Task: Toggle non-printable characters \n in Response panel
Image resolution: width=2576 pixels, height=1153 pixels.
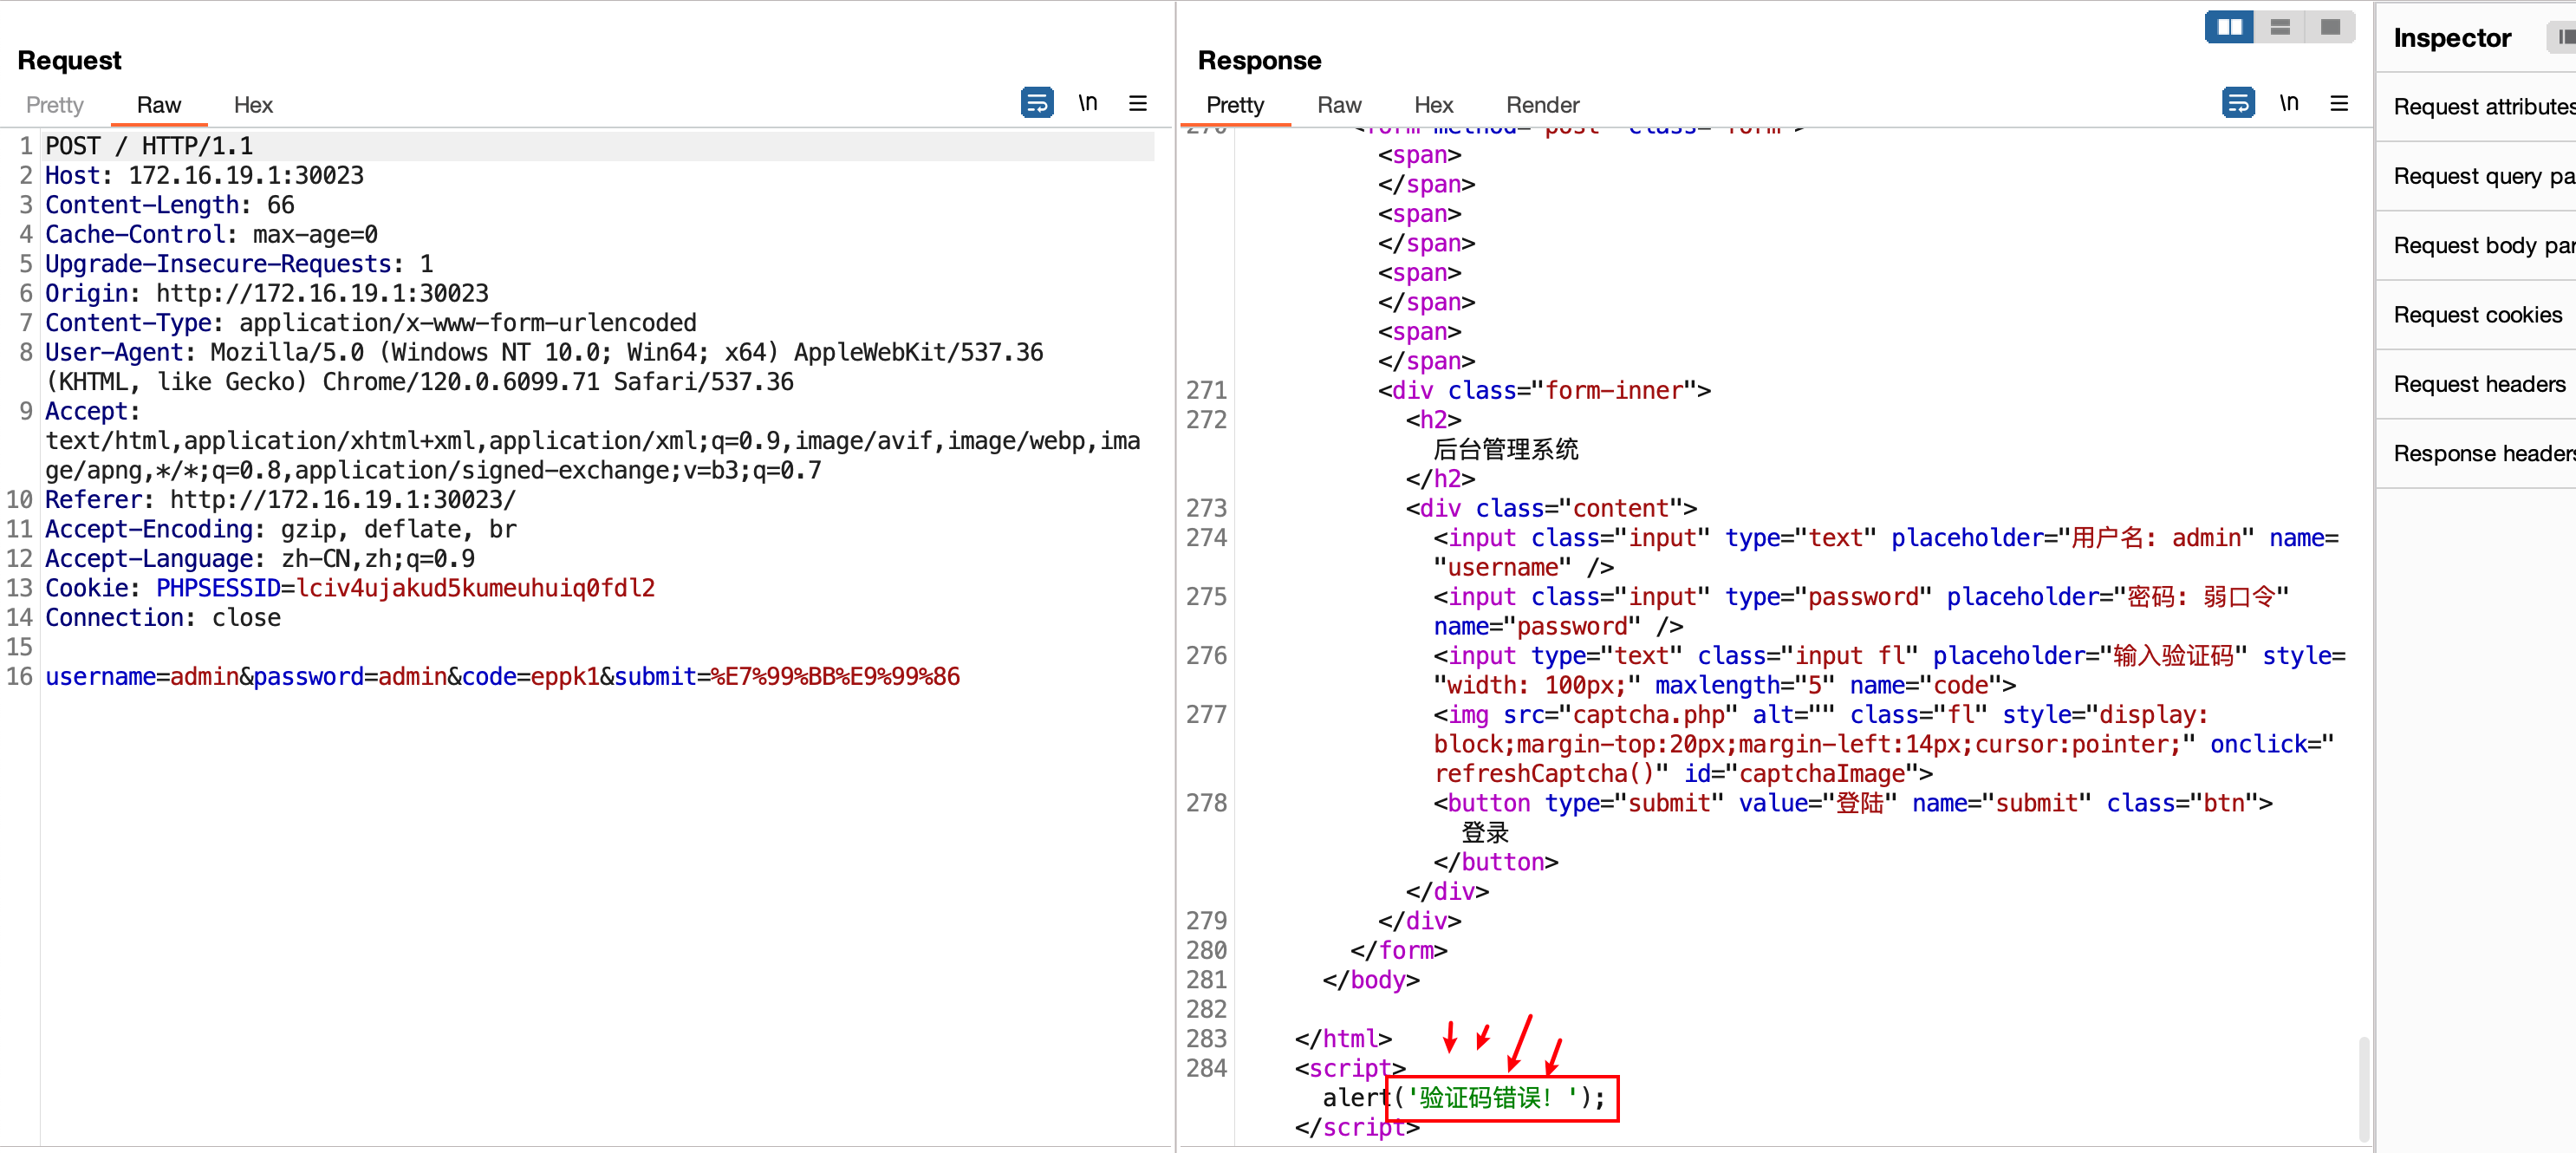Action: pyautogui.click(x=2288, y=103)
